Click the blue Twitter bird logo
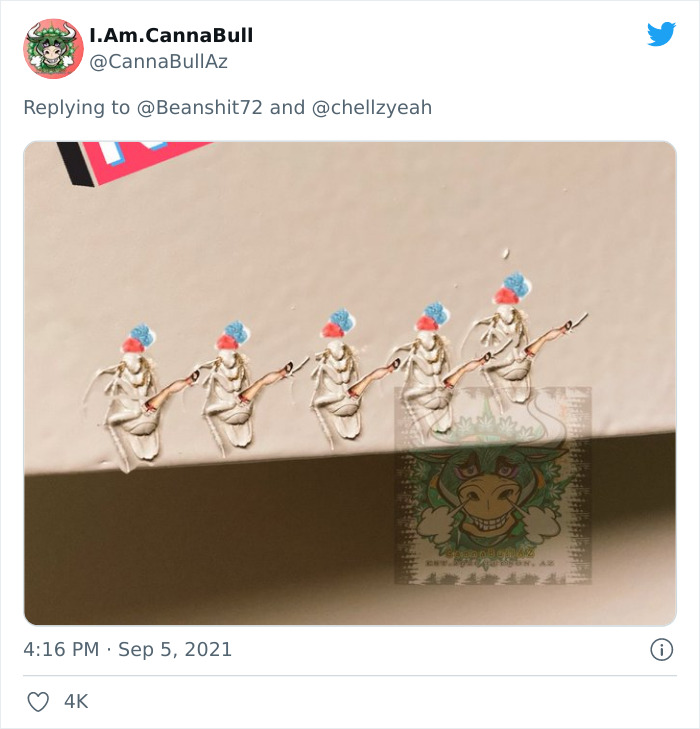The height and width of the screenshot is (729, 700). [x=661, y=34]
